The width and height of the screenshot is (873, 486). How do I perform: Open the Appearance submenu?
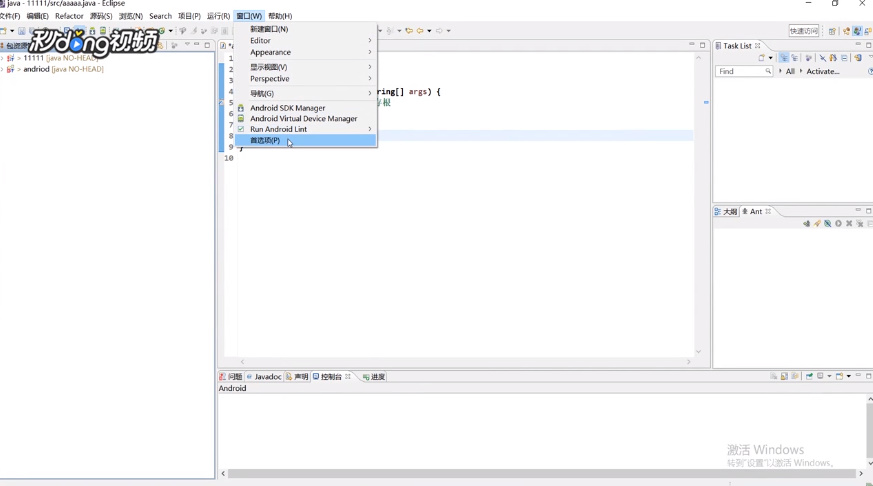pyautogui.click(x=305, y=52)
